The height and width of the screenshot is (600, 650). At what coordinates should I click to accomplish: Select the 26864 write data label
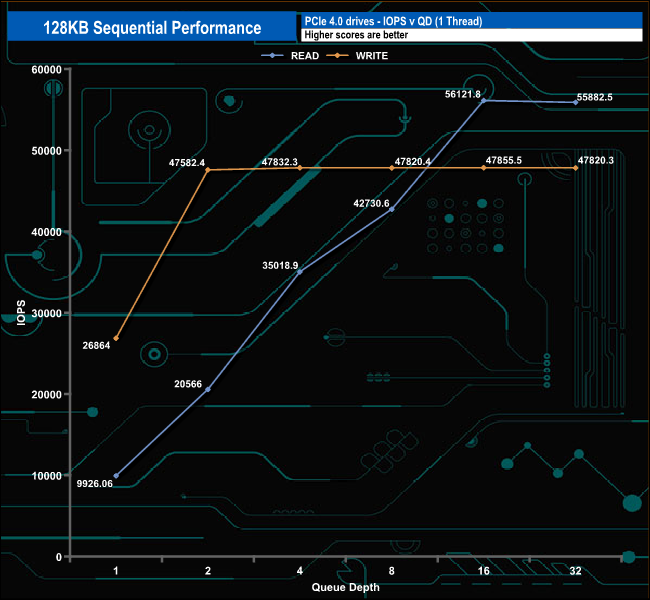click(96, 345)
